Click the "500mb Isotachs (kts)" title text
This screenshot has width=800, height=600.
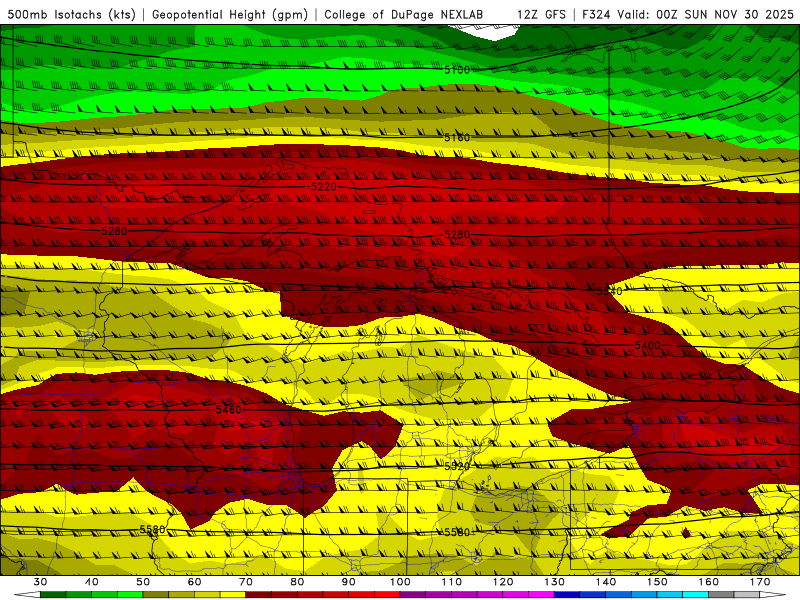click(x=71, y=15)
